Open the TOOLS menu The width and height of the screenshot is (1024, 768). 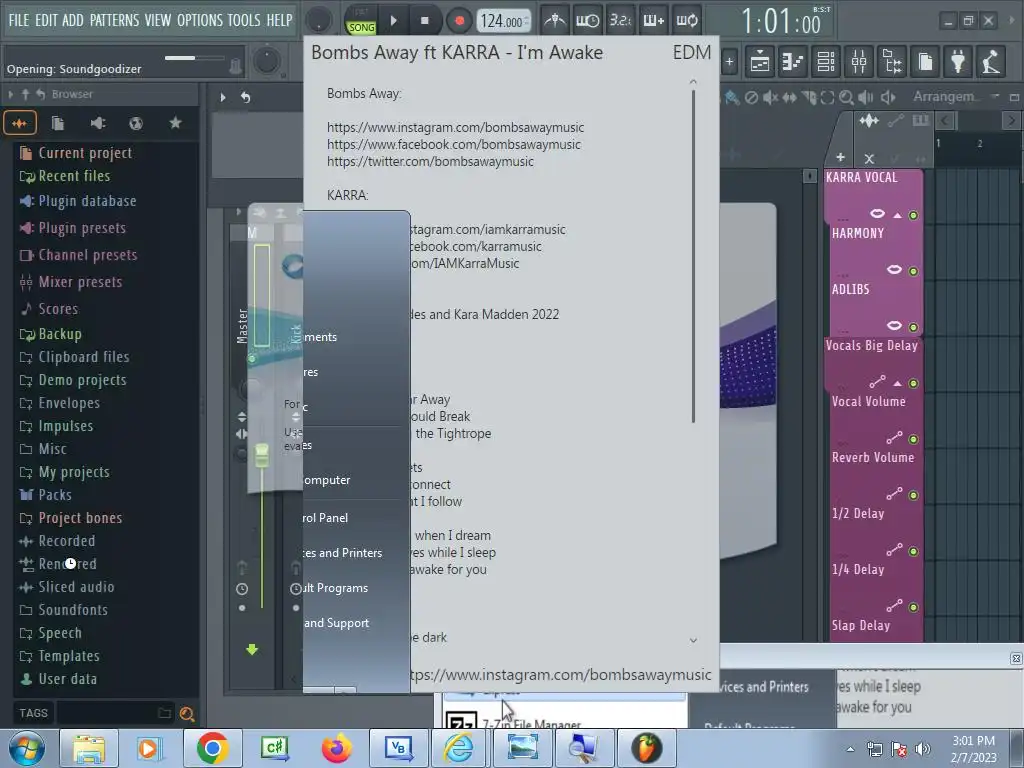(x=244, y=20)
